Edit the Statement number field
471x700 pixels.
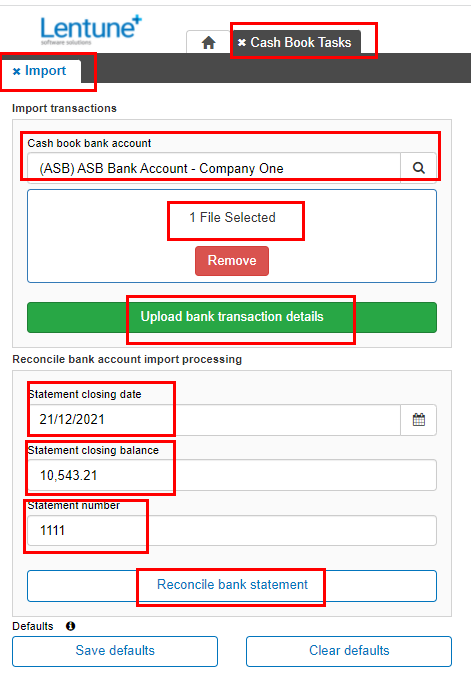click(x=232, y=530)
